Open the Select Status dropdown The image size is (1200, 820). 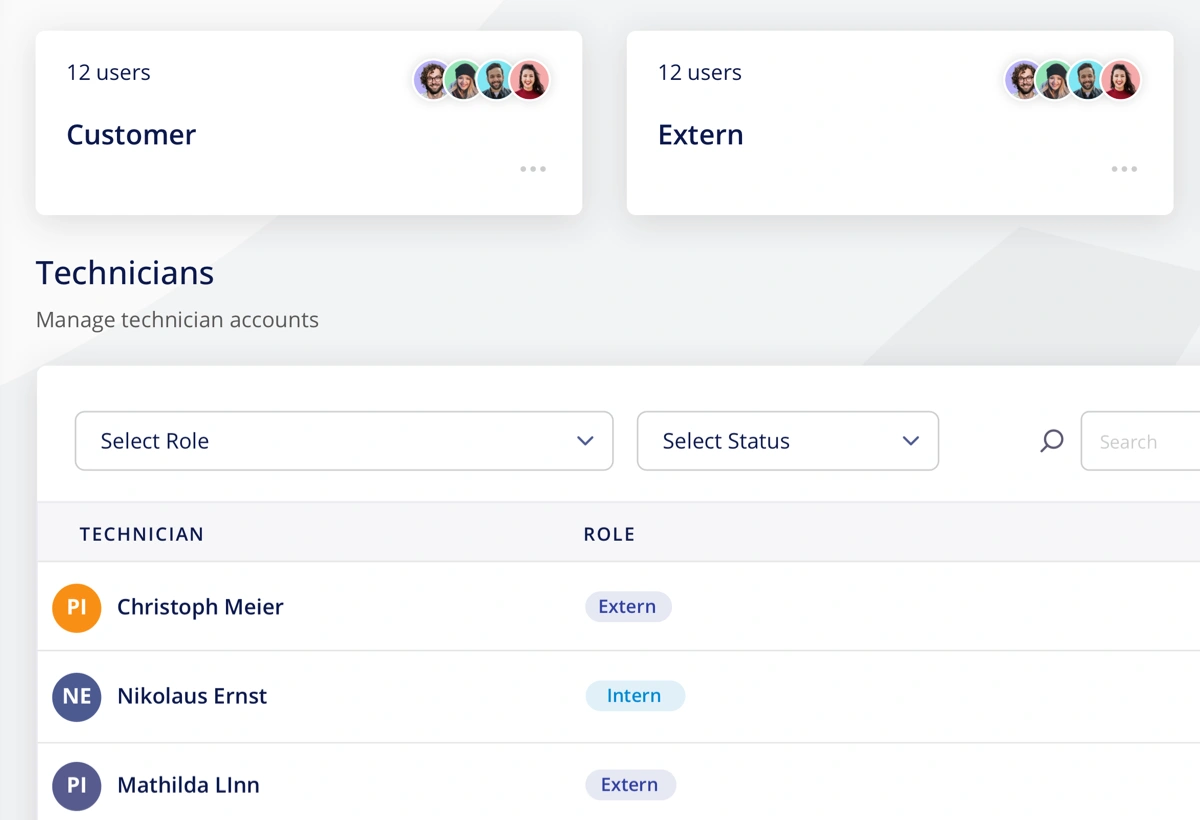[788, 441]
